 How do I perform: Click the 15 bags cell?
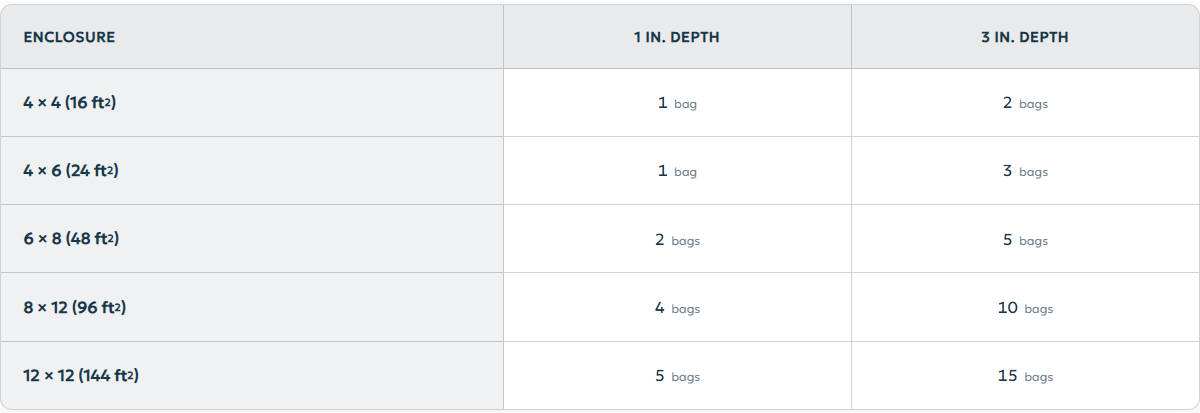click(x=1025, y=376)
